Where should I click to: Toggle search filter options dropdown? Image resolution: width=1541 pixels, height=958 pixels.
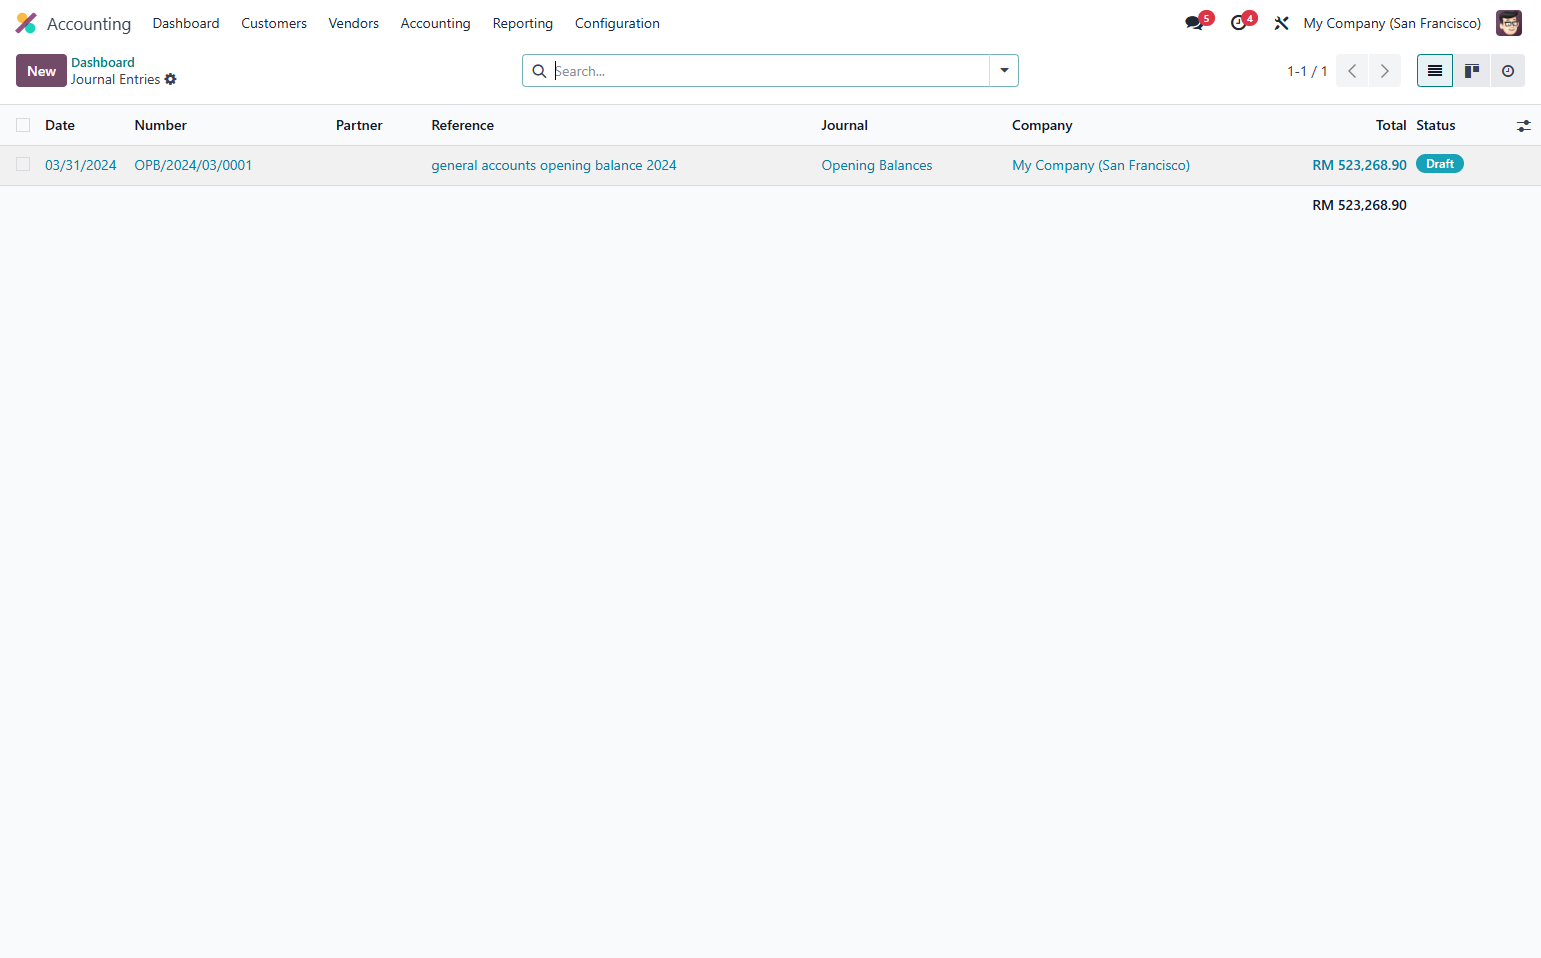pos(1004,71)
